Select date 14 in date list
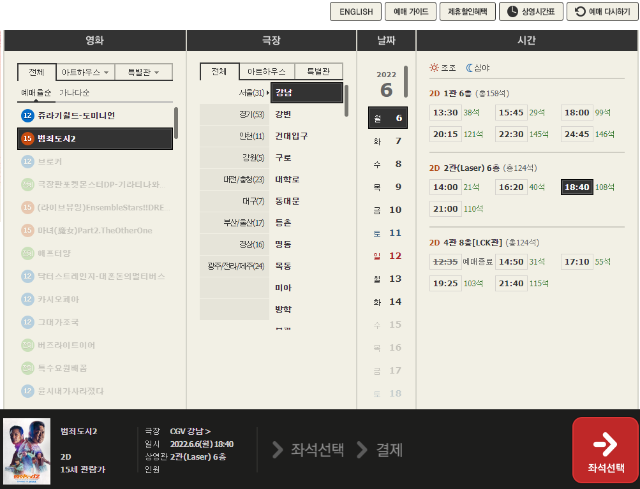This screenshot has height=489, width=640. pos(388,302)
